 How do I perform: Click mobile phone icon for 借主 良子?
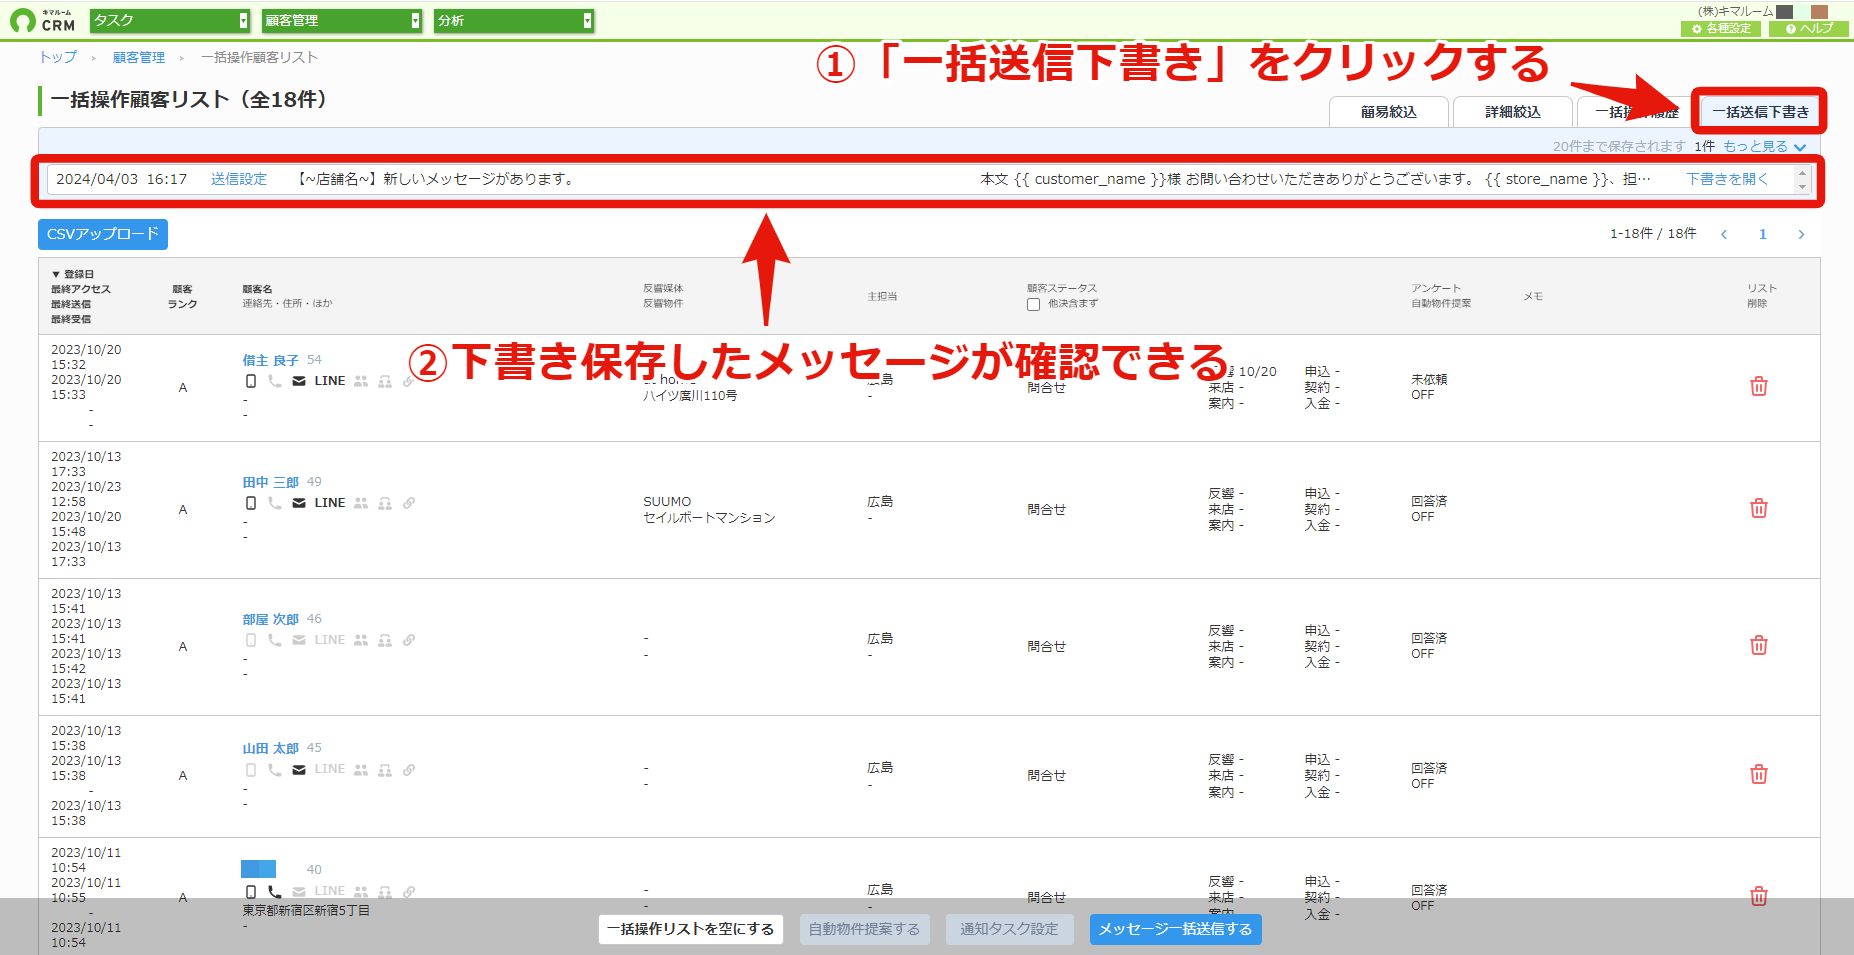pyautogui.click(x=251, y=381)
